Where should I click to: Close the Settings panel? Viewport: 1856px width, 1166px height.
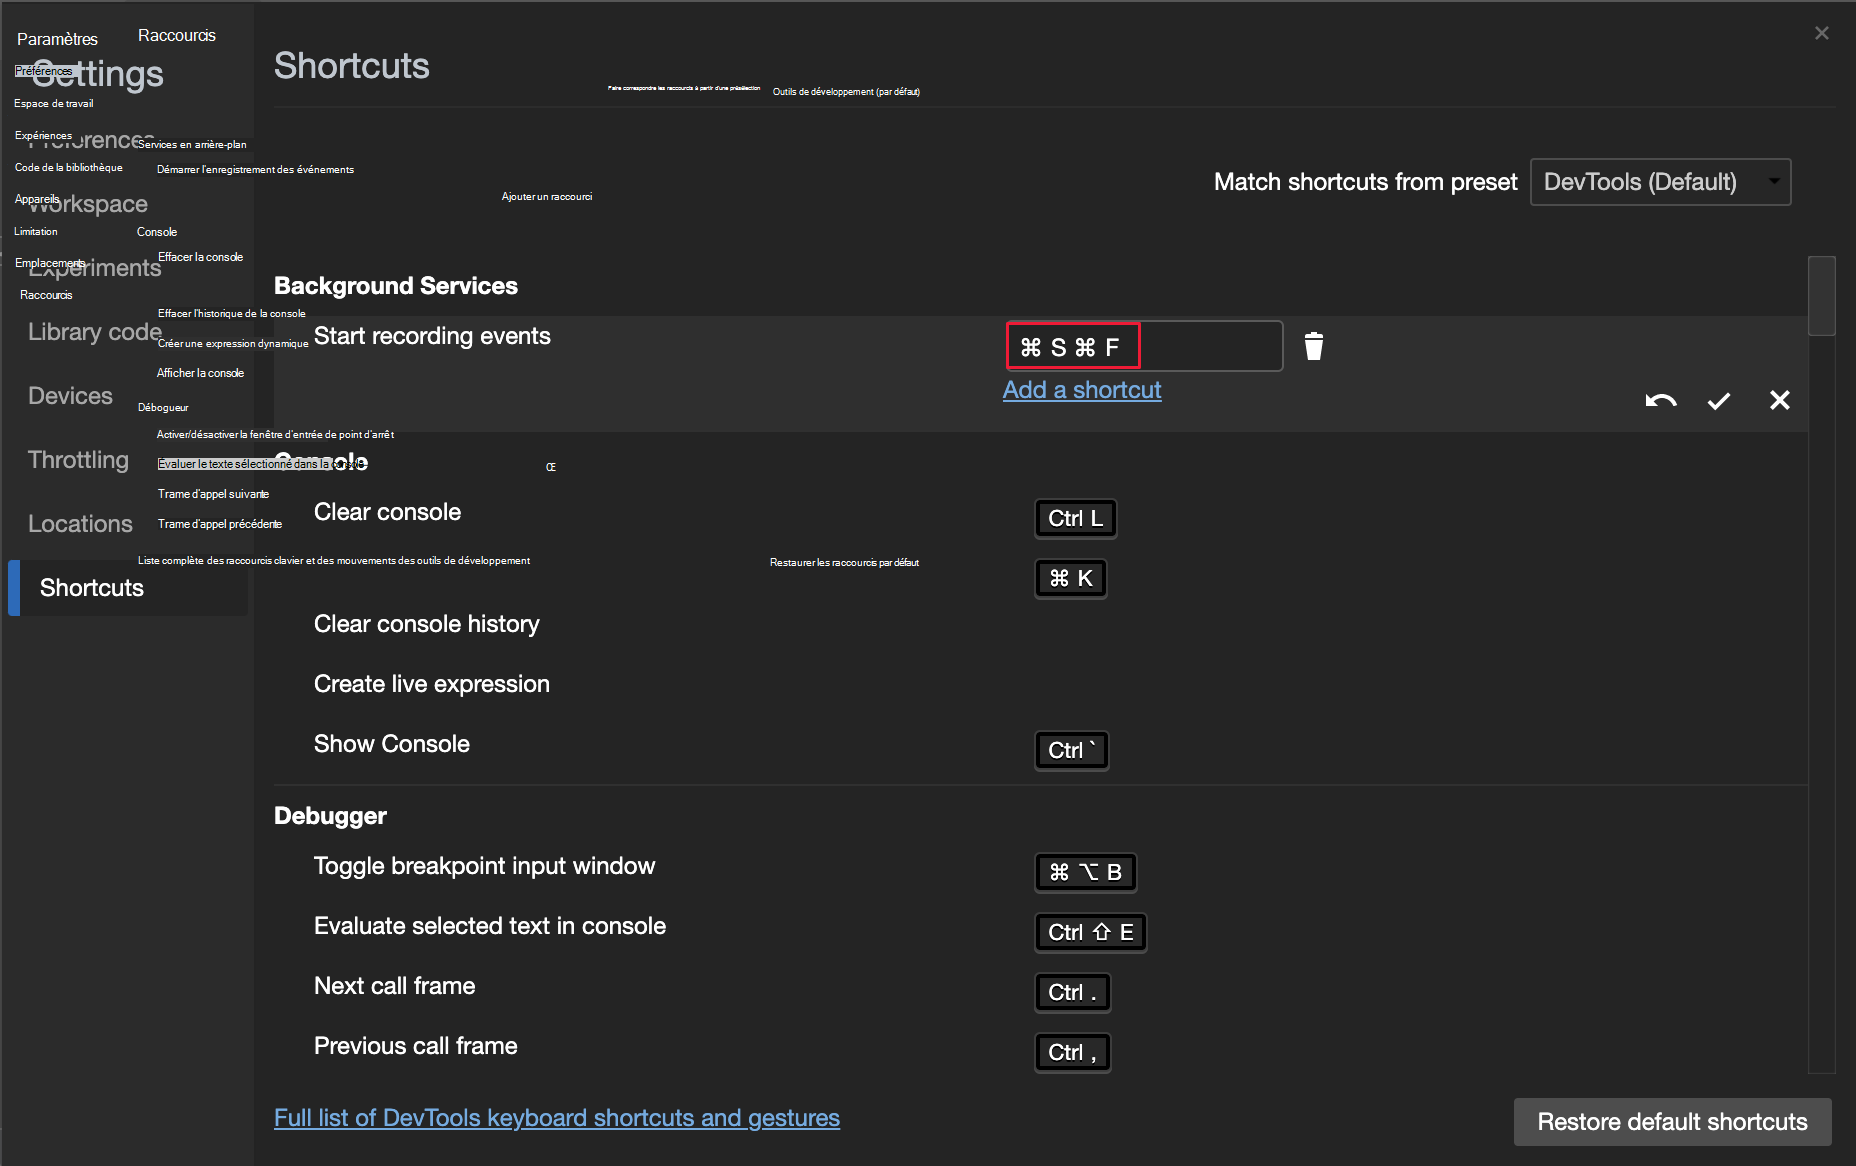pos(1822,33)
